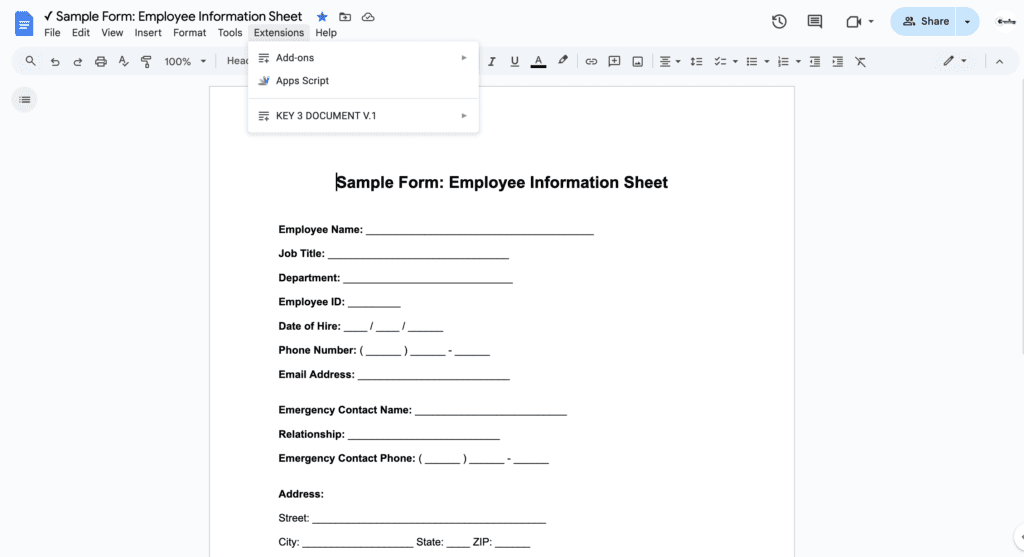Screen dimensions: 1024x557
Task: Insert a bulleted list
Action: (x=752, y=61)
